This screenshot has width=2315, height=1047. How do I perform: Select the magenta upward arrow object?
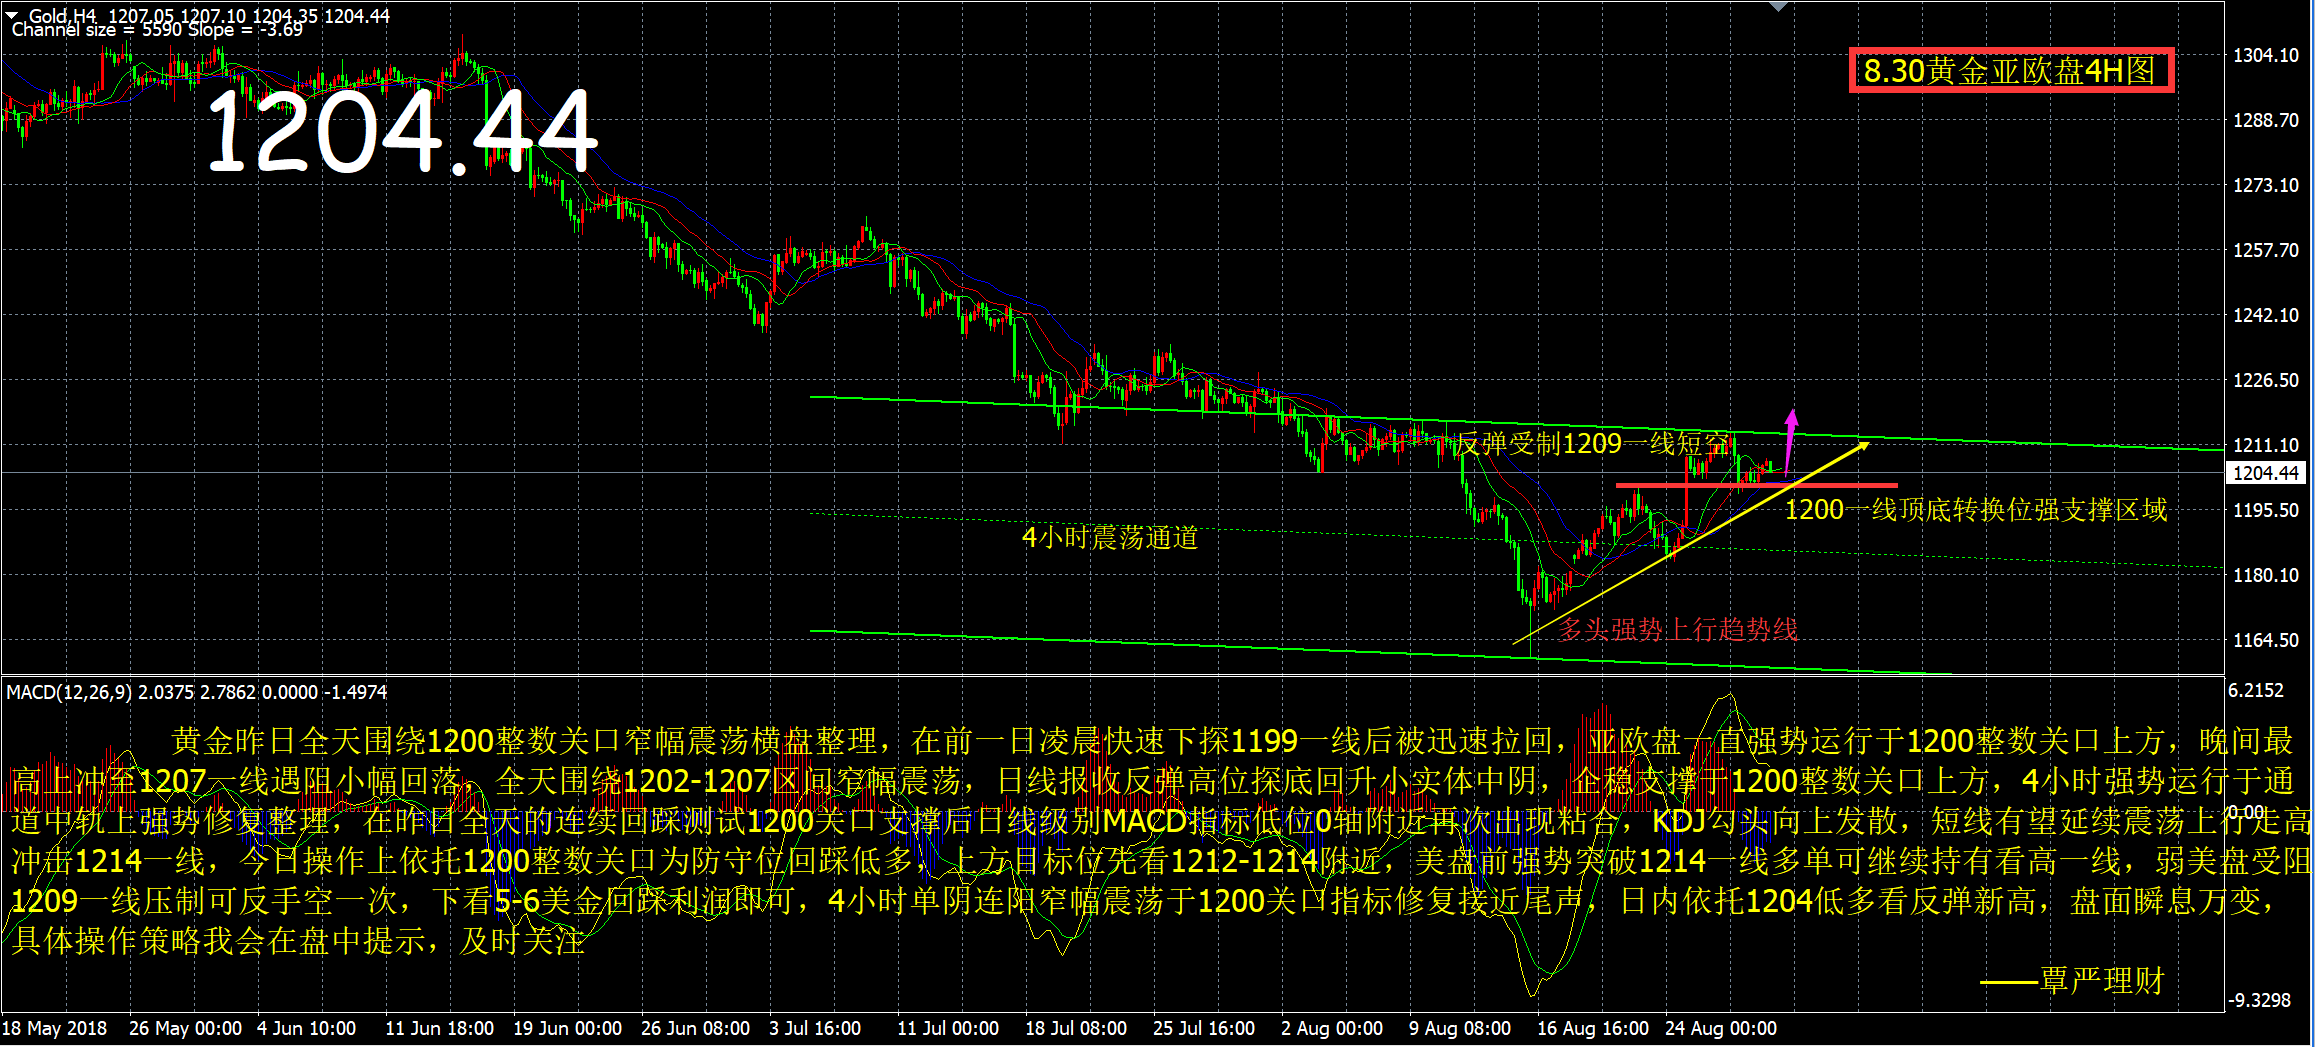coord(1790,440)
